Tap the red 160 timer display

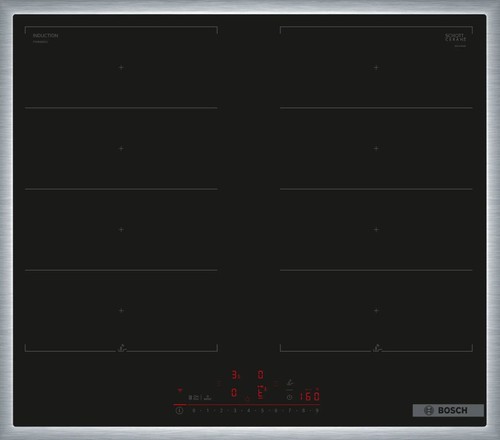coord(310,396)
